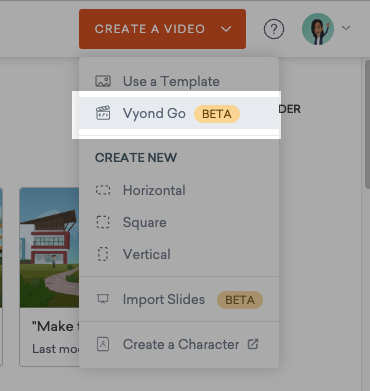This screenshot has height=391, width=370.
Task: Click the external link icon after Create a Character
Action: pos(253,344)
